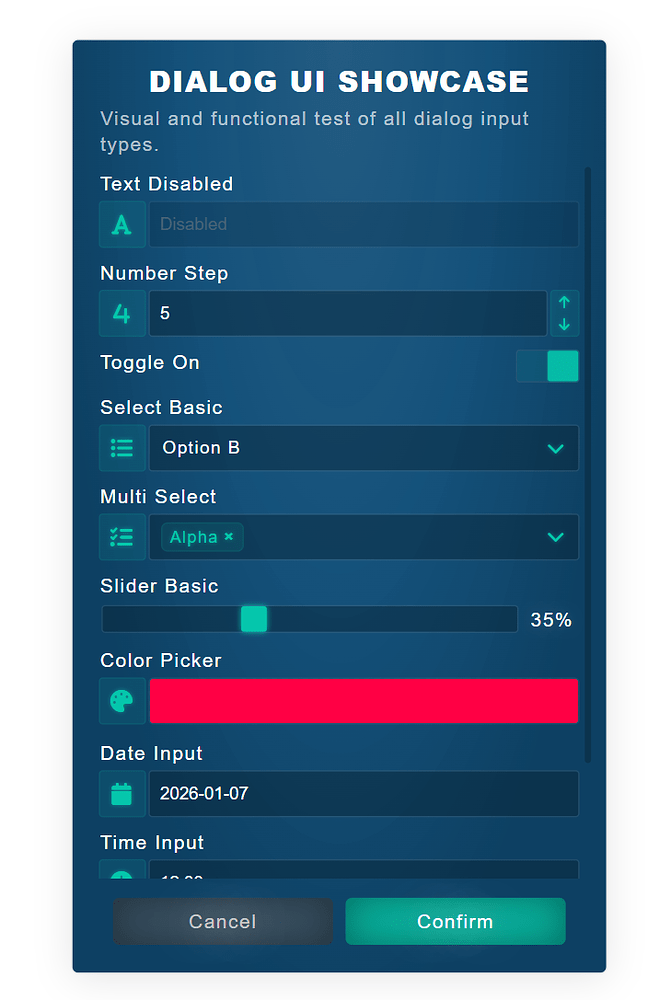The height and width of the screenshot is (1000, 658).
Task: Click the Slider Basic handle
Action: 254,619
